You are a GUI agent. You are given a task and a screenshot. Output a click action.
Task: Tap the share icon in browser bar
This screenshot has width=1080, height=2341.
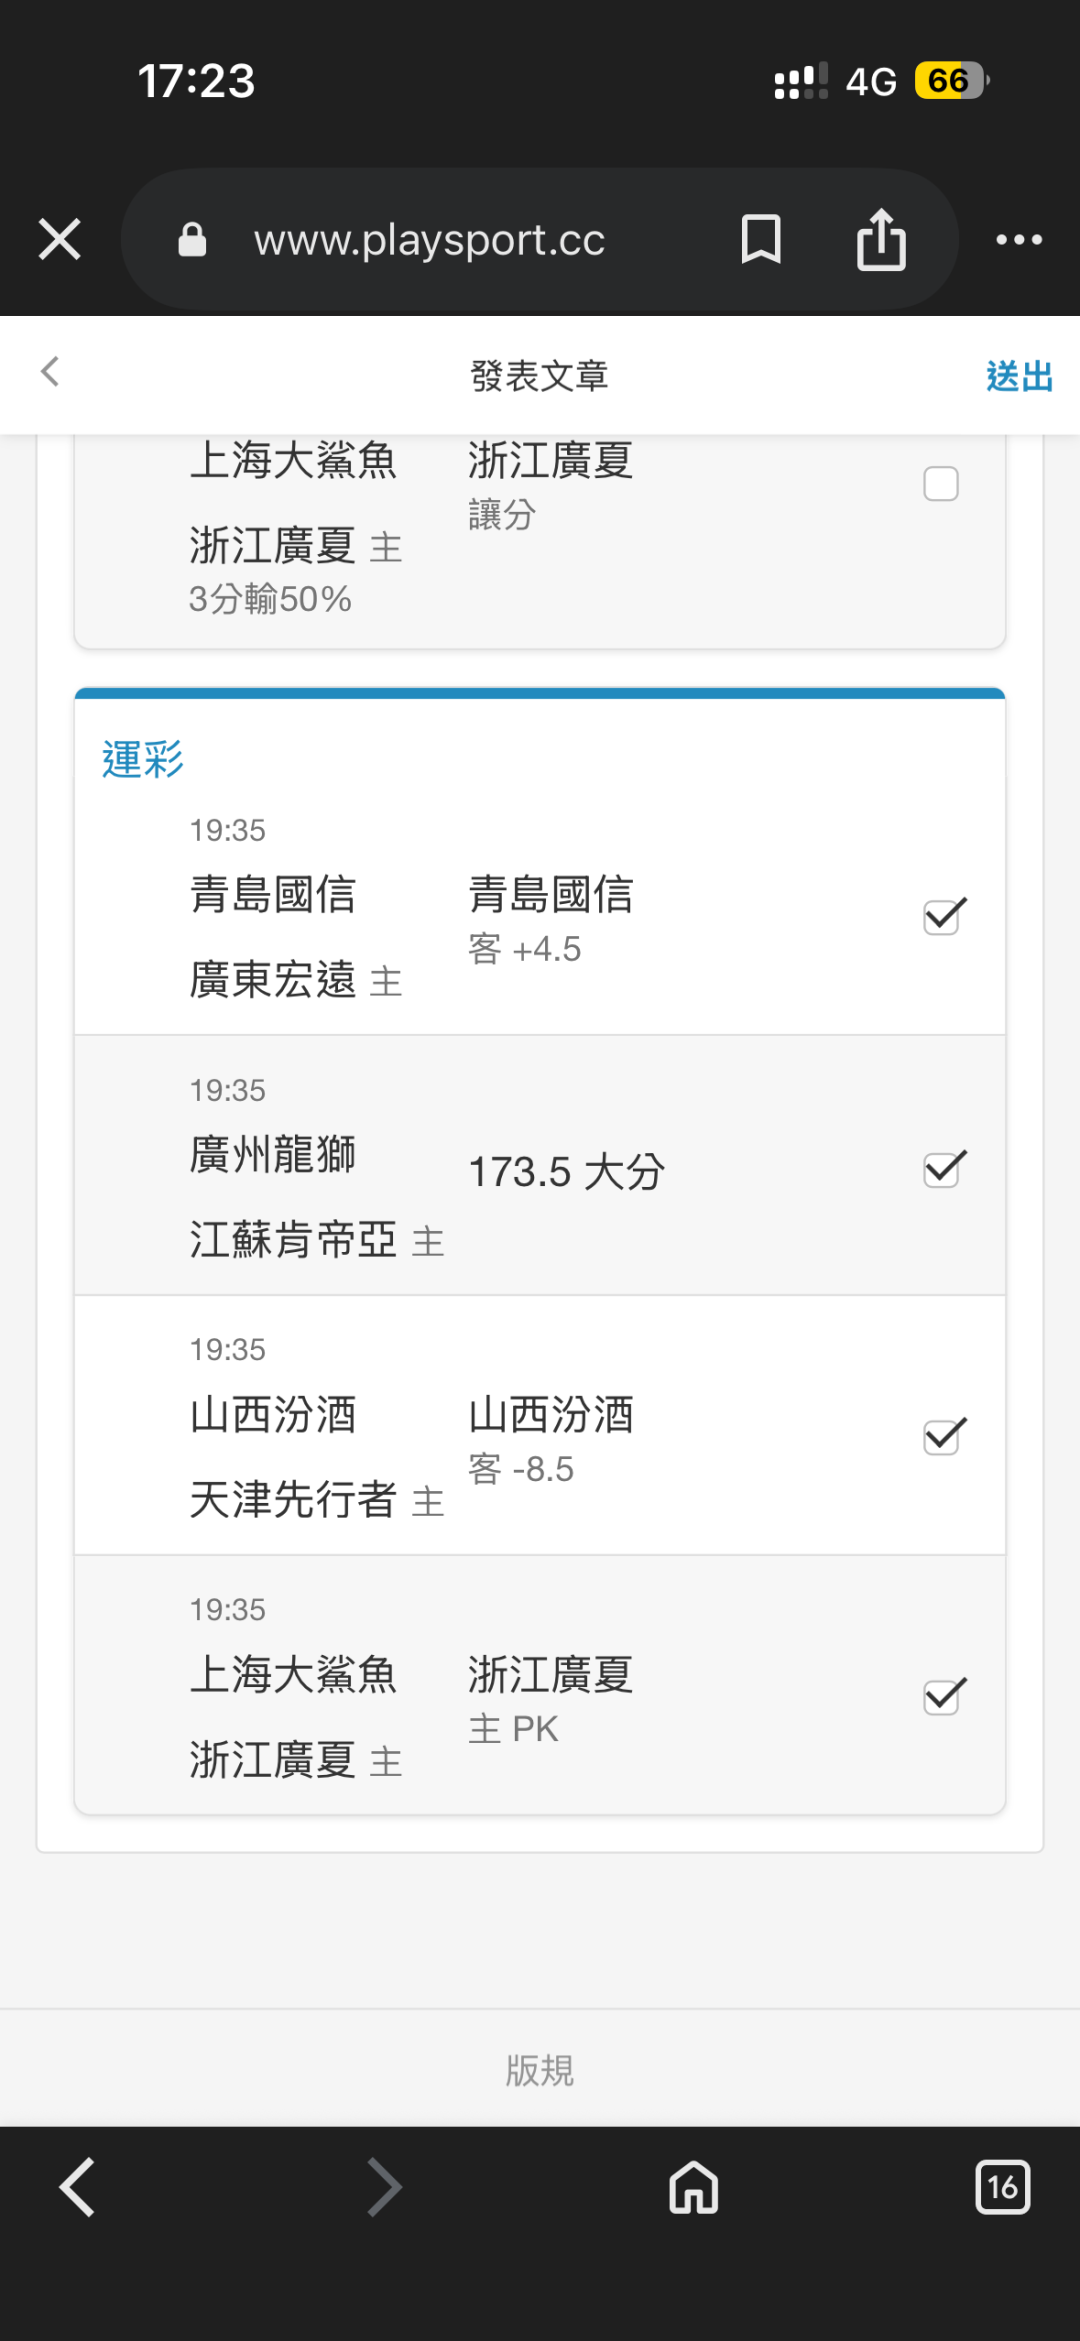click(881, 240)
